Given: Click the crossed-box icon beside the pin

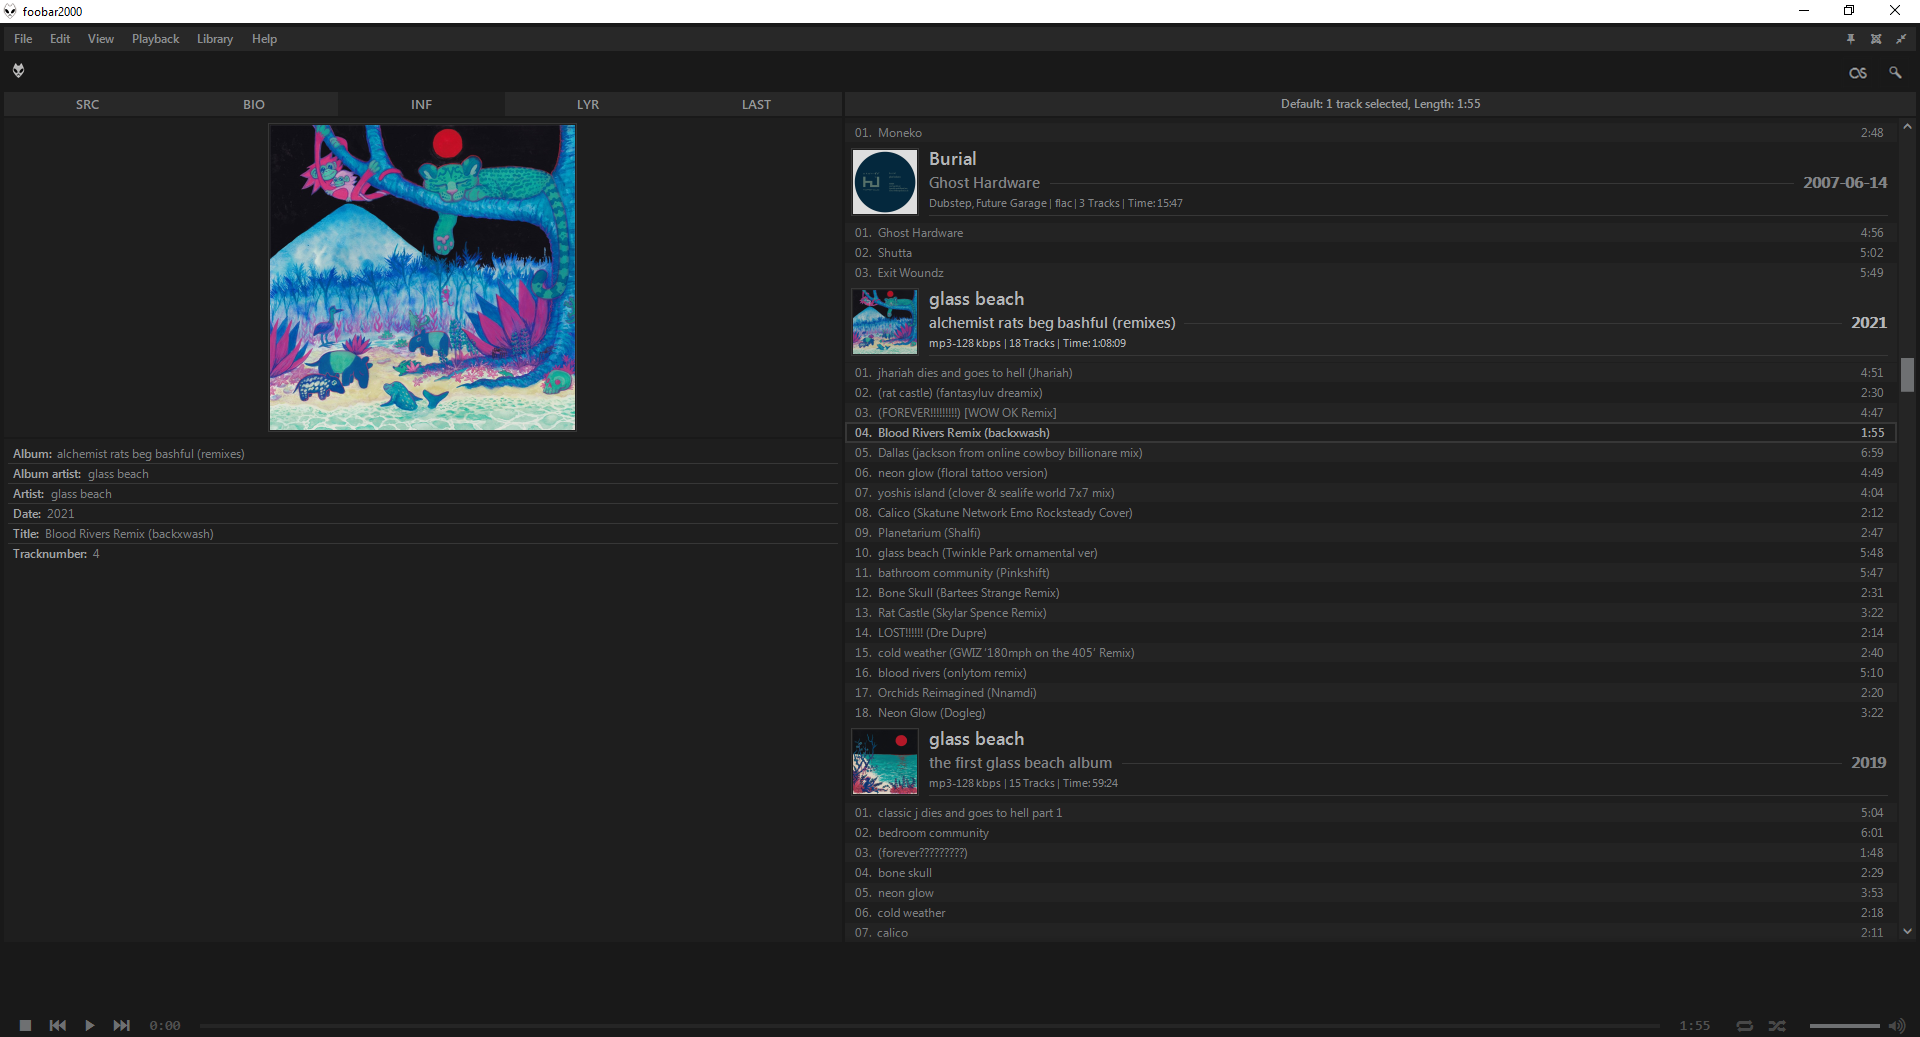Looking at the screenshot, I should tap(1876, 39).
